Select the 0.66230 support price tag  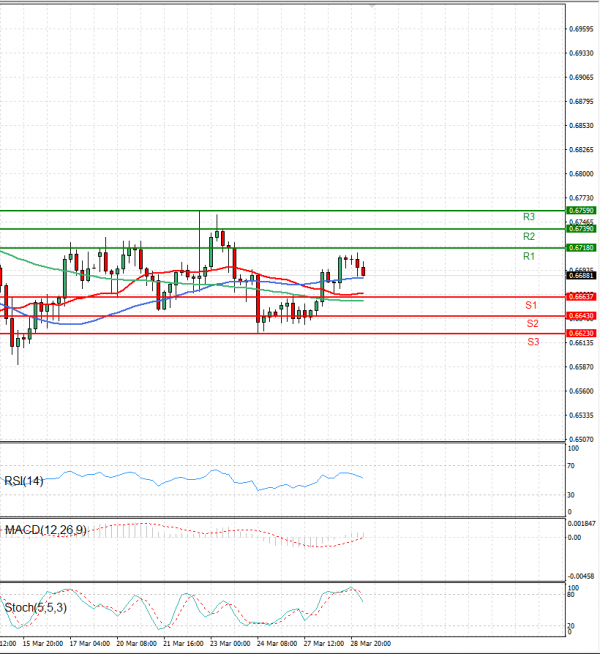pyautogui.click(x=581, y=333)
